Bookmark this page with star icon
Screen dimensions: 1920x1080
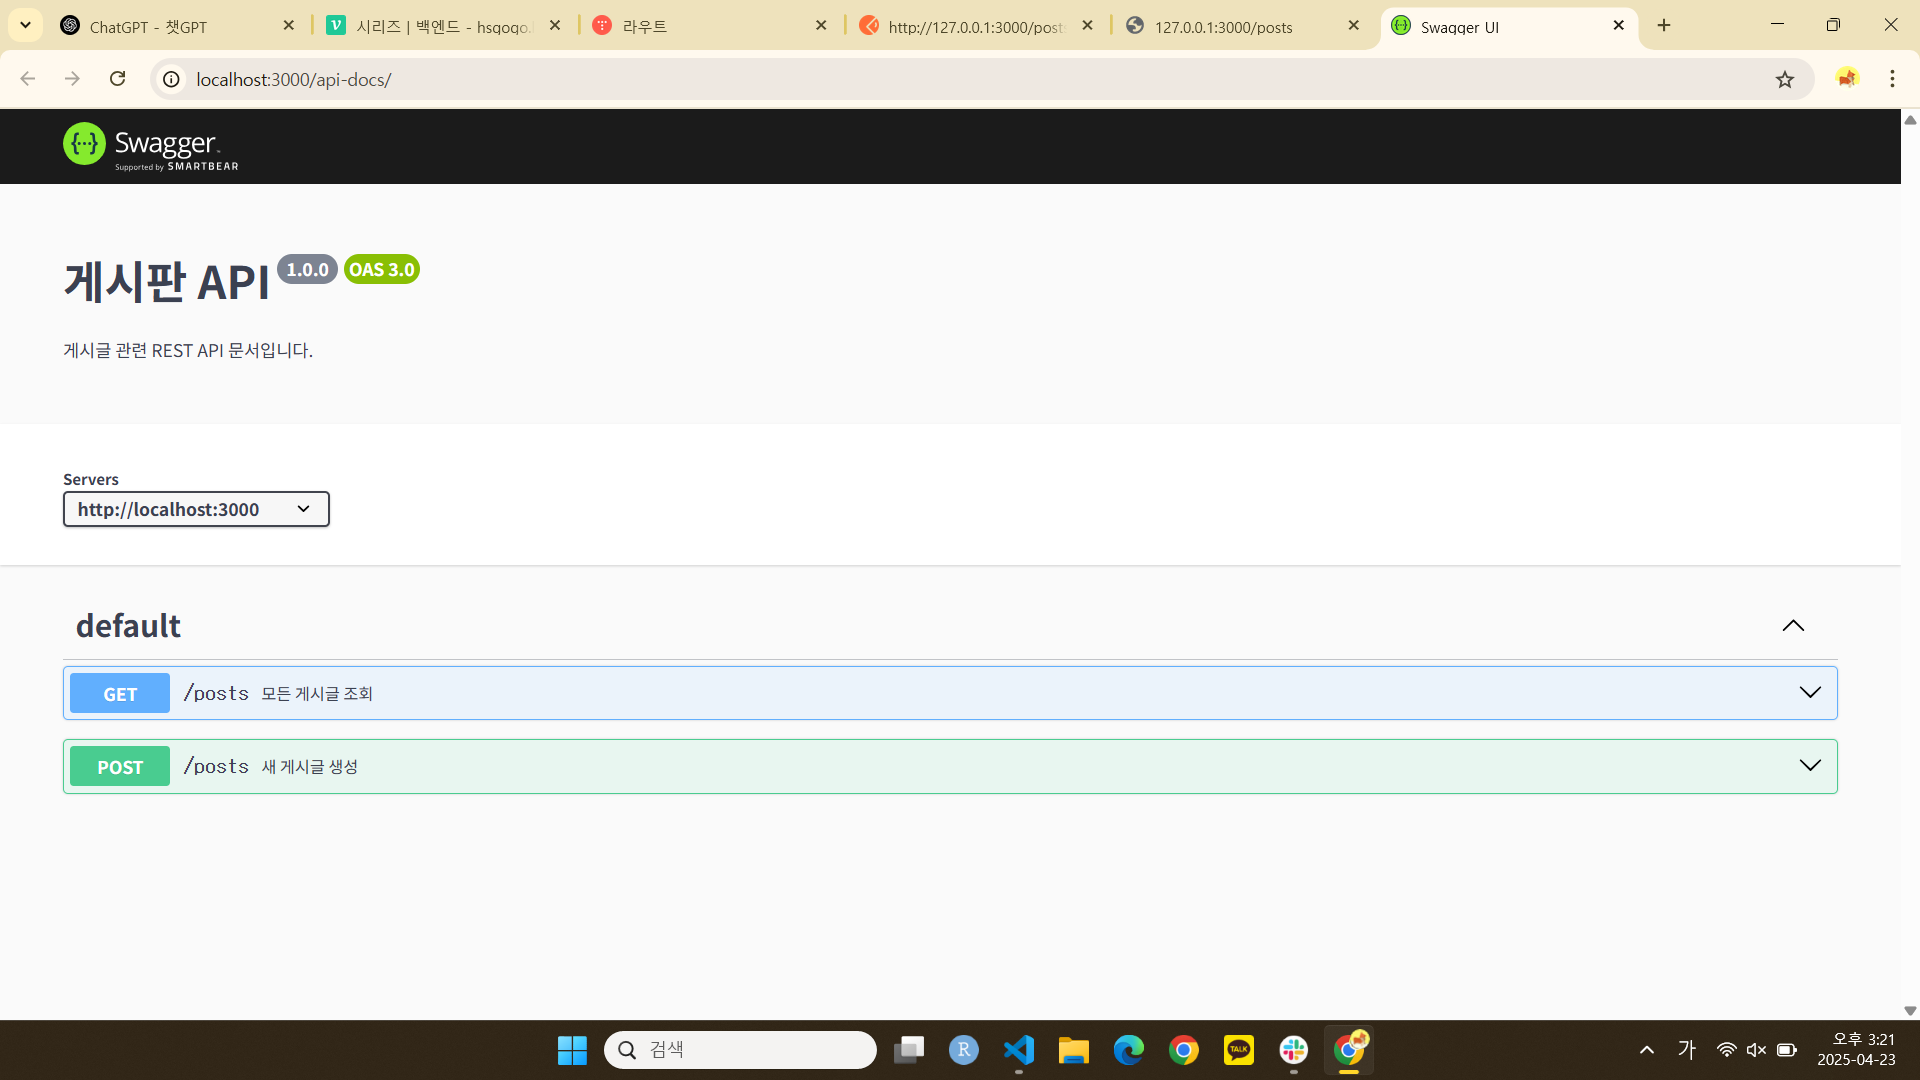[x=1785, y=79]
